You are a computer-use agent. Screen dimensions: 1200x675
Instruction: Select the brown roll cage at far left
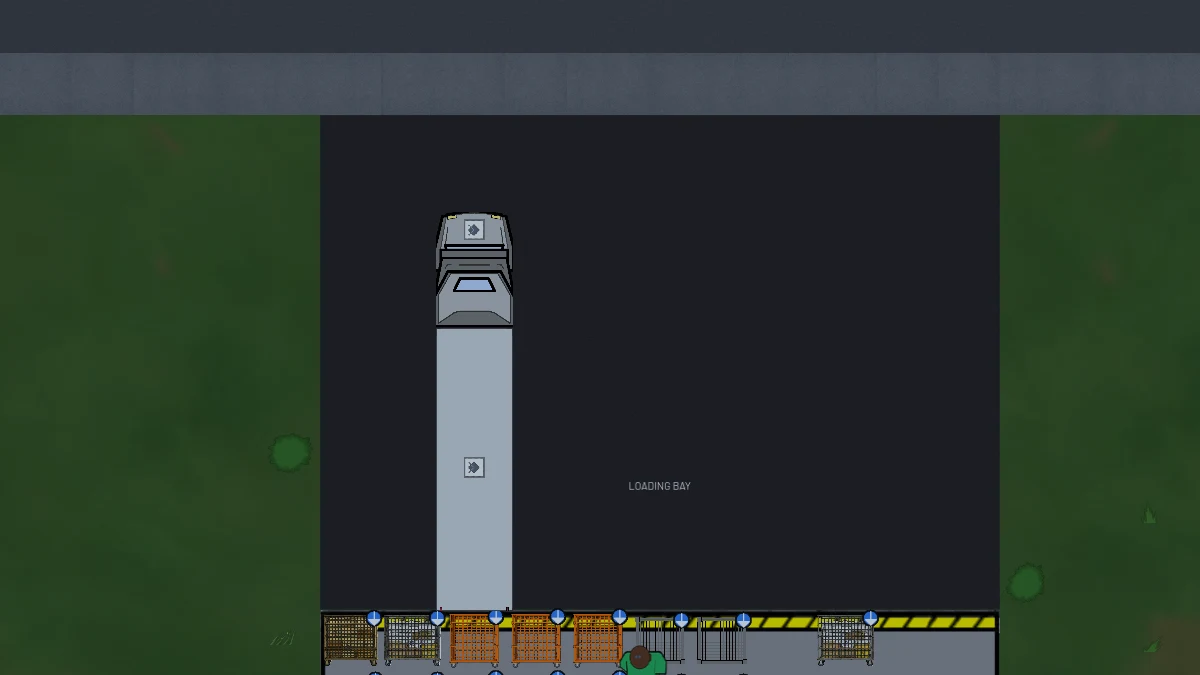pos(350,640)
